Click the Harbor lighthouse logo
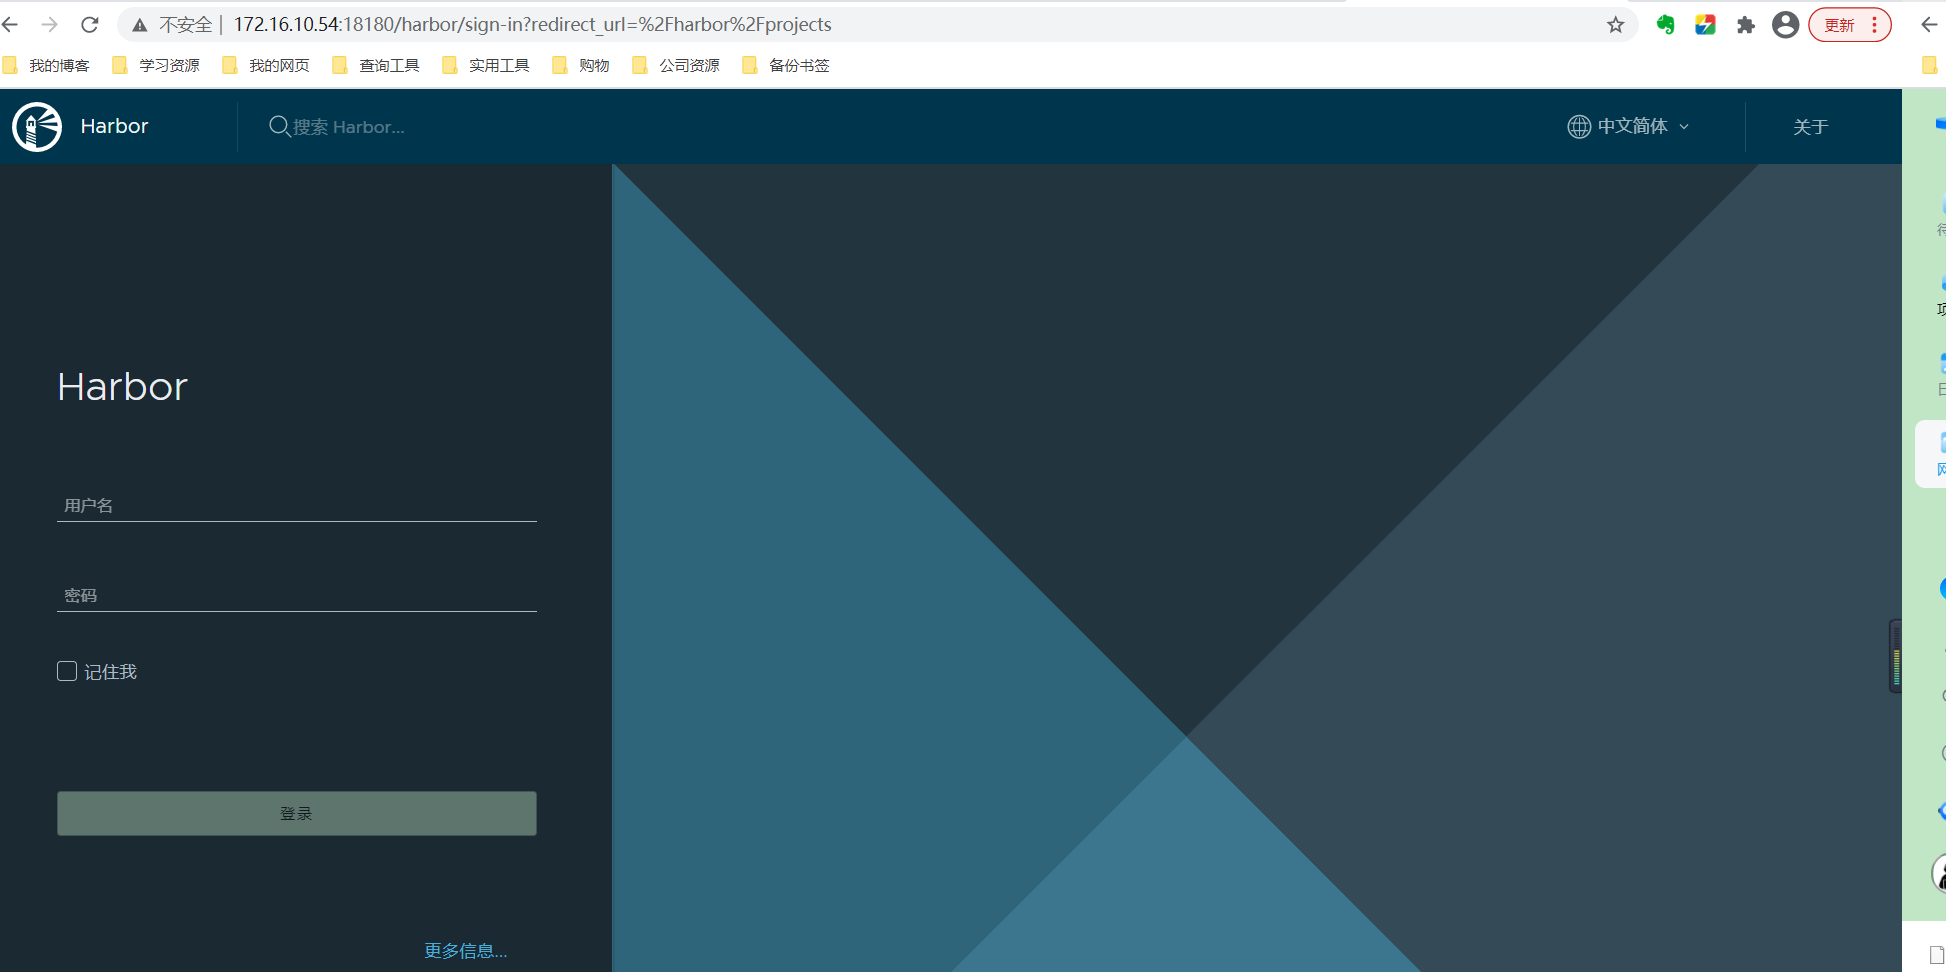The width and height of the screenshot is (1946, 972). 37,127
